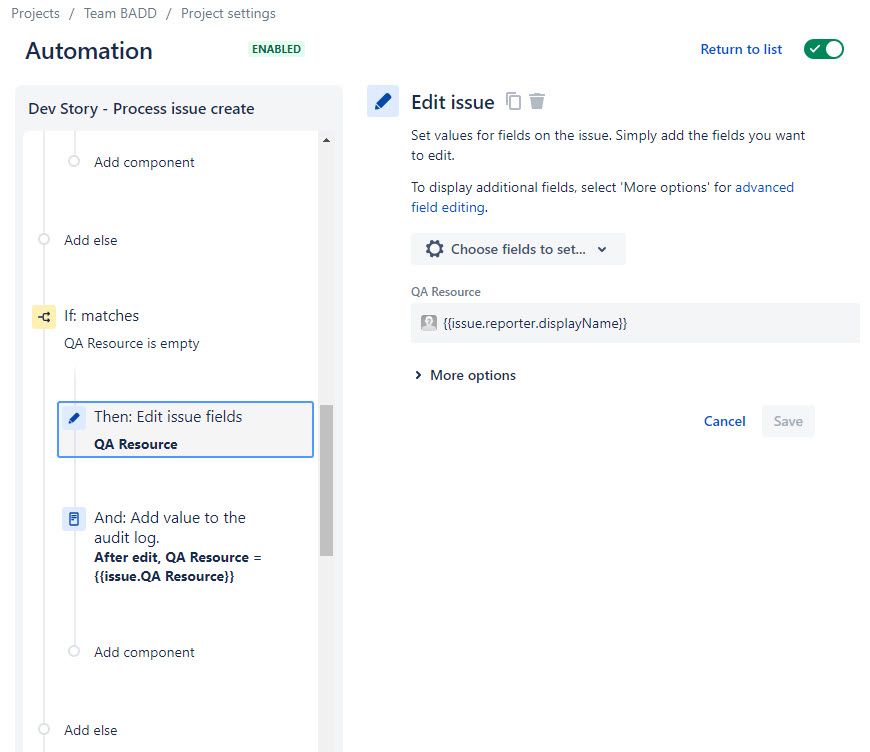This screenshot has height=752, width=870.
Task: Select the Then: Edit issue fields step
Action: 185,430
